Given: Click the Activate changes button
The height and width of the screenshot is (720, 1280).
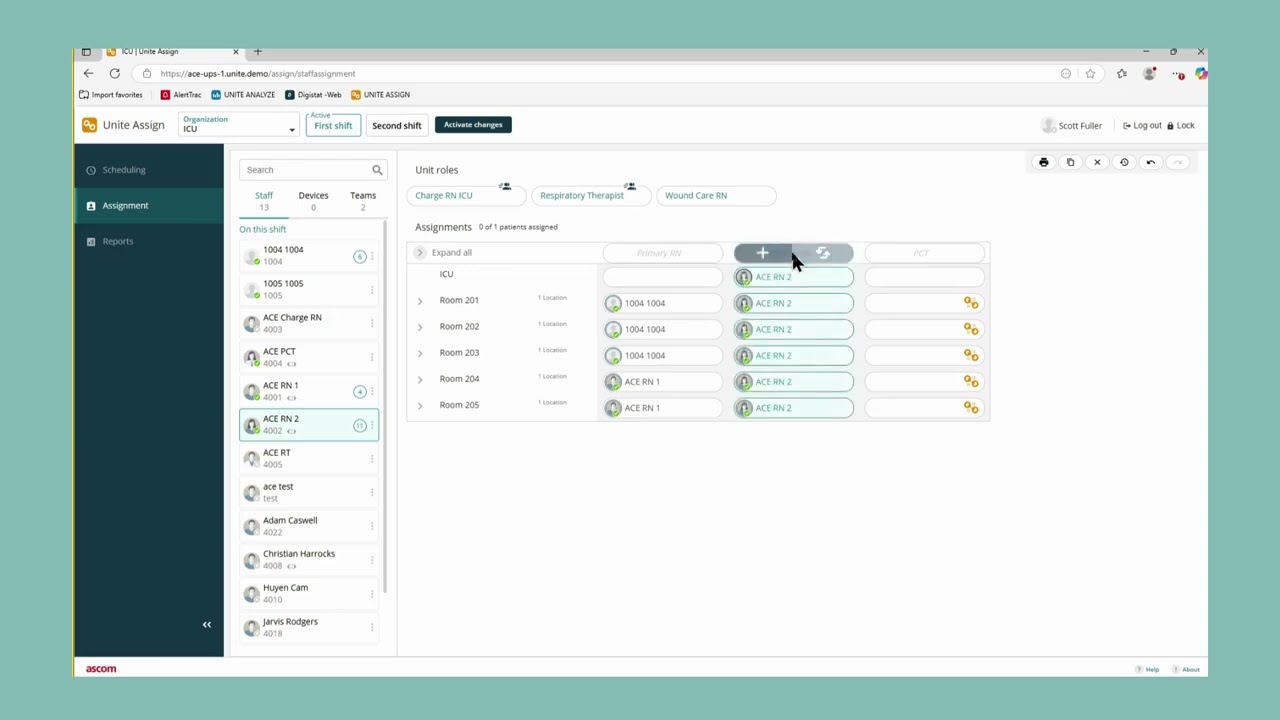Looking at the screenshot, I should (x=473, y=125).
